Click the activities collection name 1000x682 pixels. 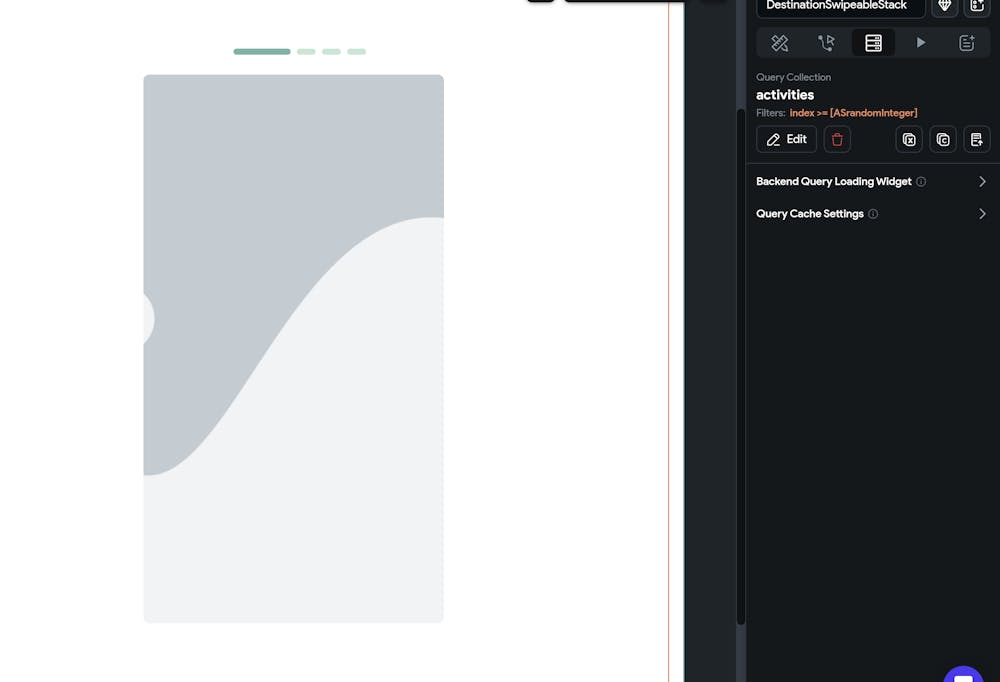click(785, 95)
